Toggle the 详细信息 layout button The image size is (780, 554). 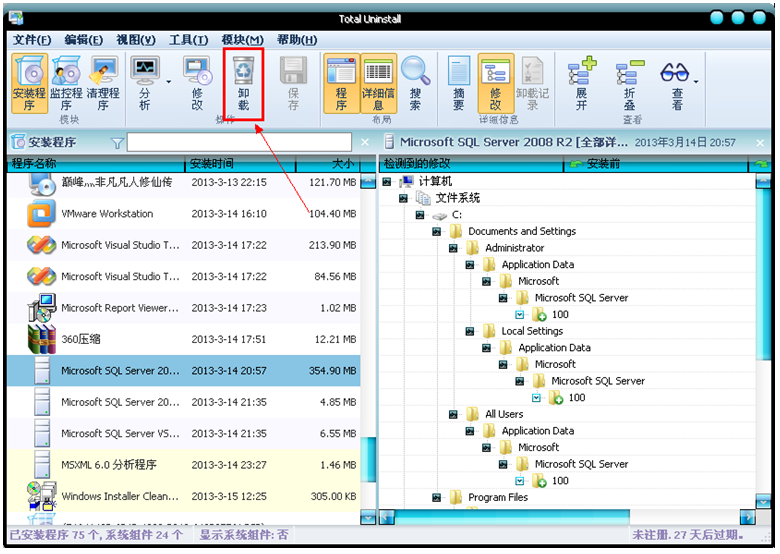point(379,84)
